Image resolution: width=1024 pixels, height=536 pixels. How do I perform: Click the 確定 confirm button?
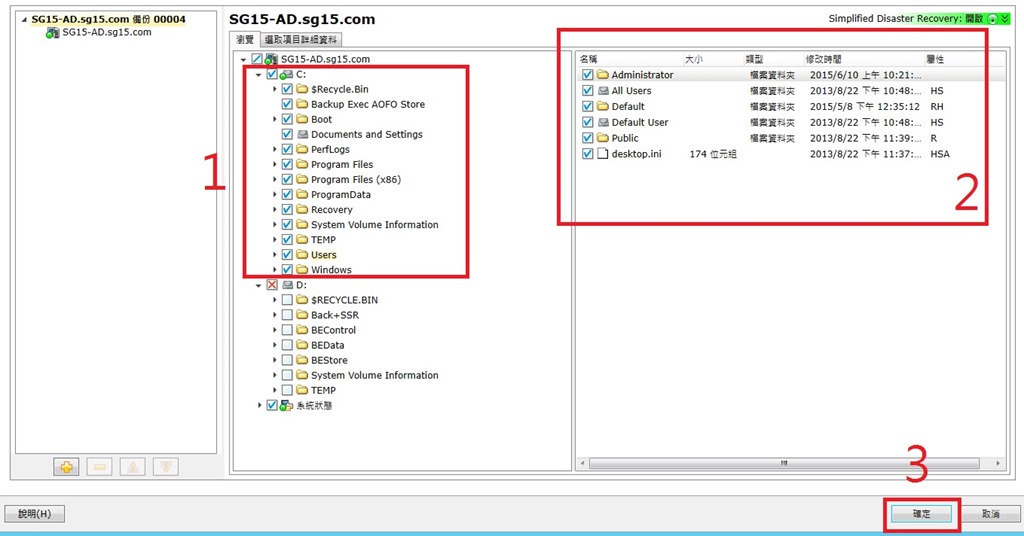coord(921,514)
